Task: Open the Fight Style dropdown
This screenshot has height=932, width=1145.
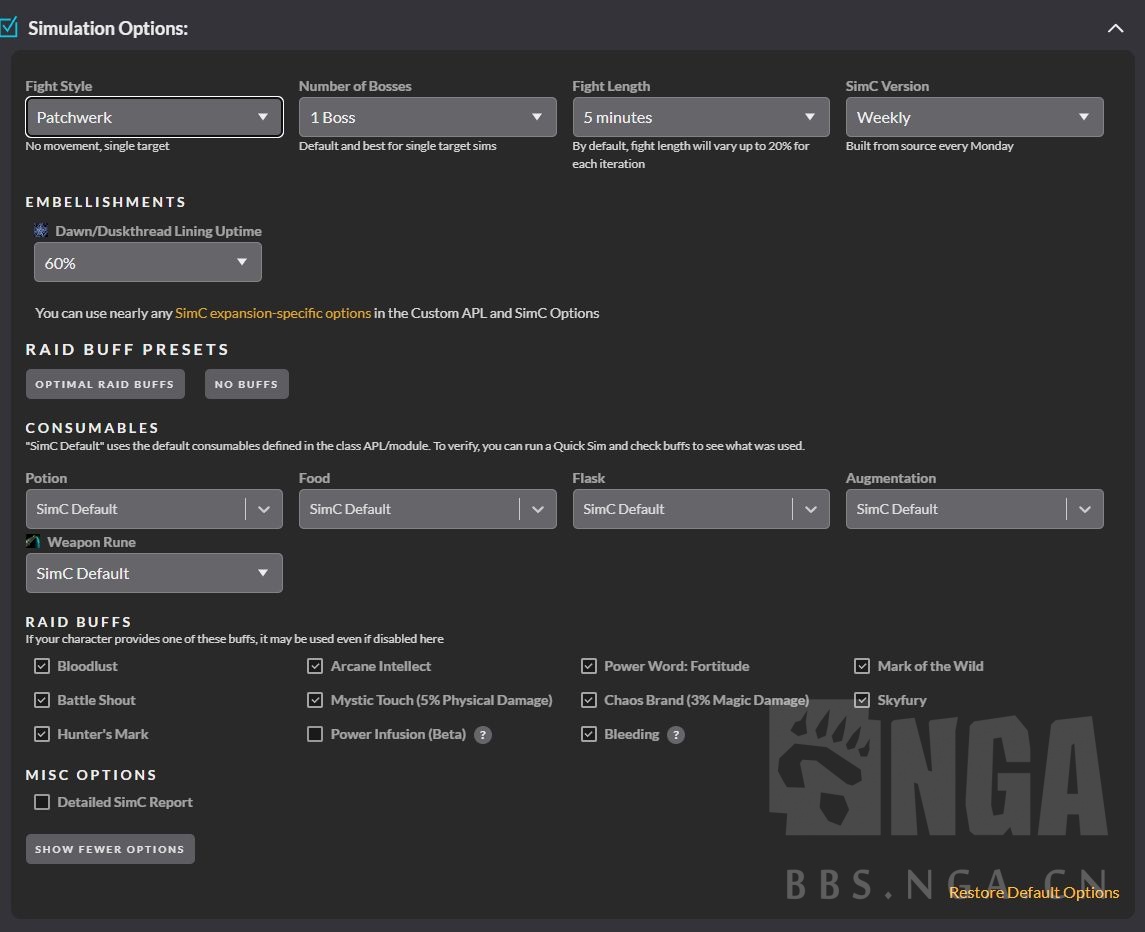Action: tap(154, 117)
